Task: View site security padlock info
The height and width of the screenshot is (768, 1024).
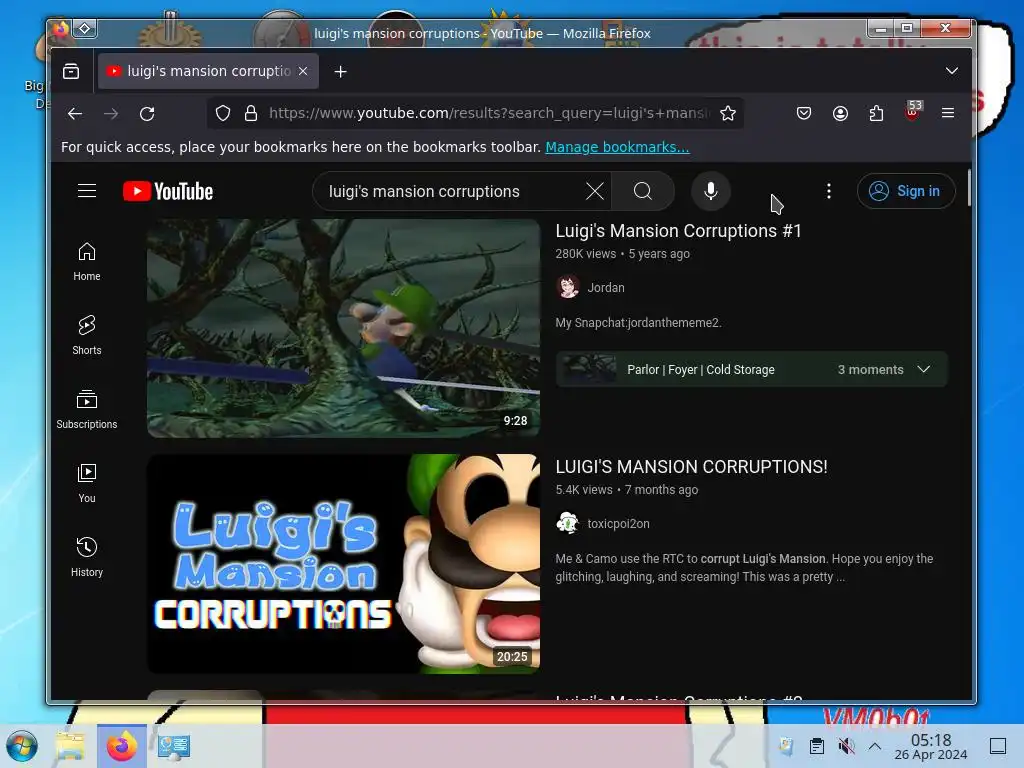Action: (x=251, y=114)
